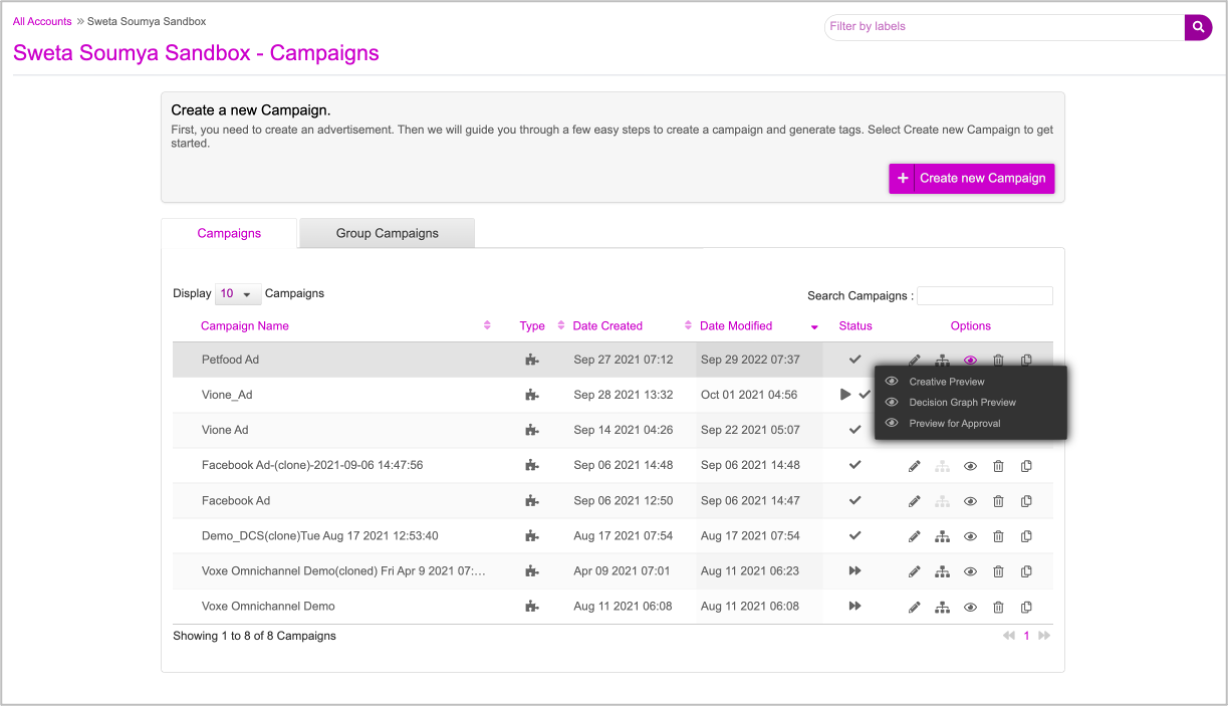Toggle preview eye icon for Petfood Ad
This screenshot has width=1228, height=706.
coord(970,360)
